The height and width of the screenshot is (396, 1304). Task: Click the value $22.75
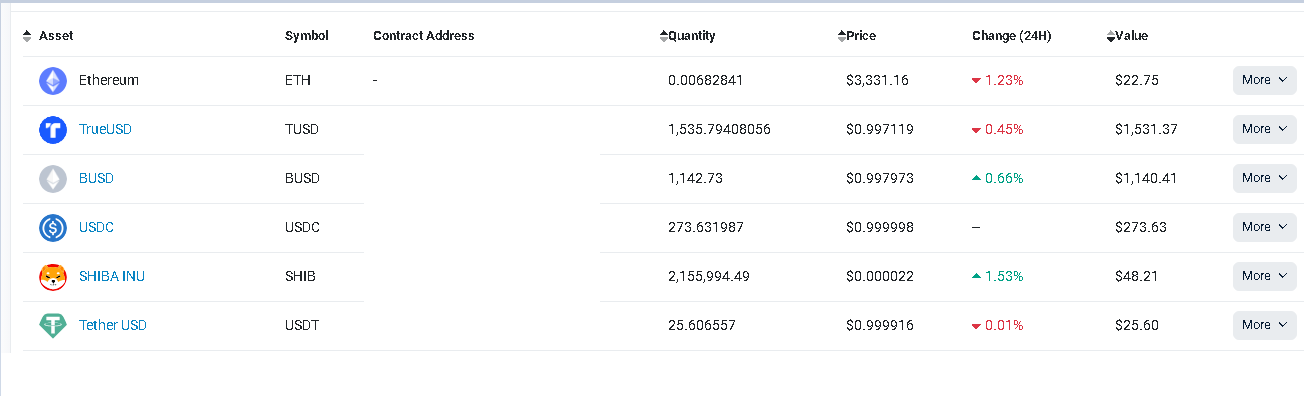[x=1137, y=80]
